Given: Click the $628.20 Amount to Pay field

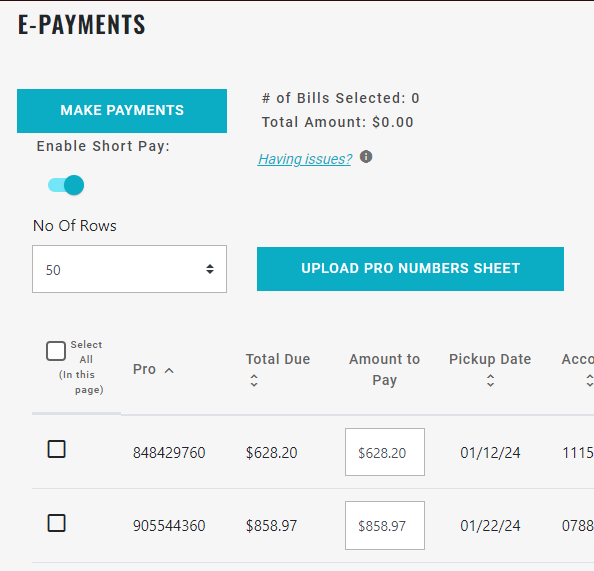Looking at the screenshot, I should tap(385, 452).
